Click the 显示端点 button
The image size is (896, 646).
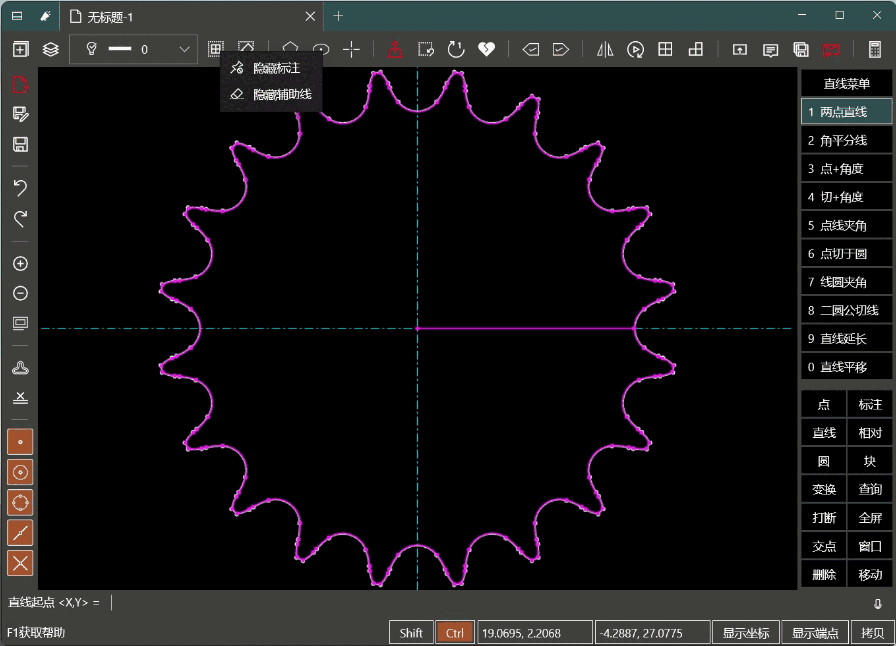point(815,632)
